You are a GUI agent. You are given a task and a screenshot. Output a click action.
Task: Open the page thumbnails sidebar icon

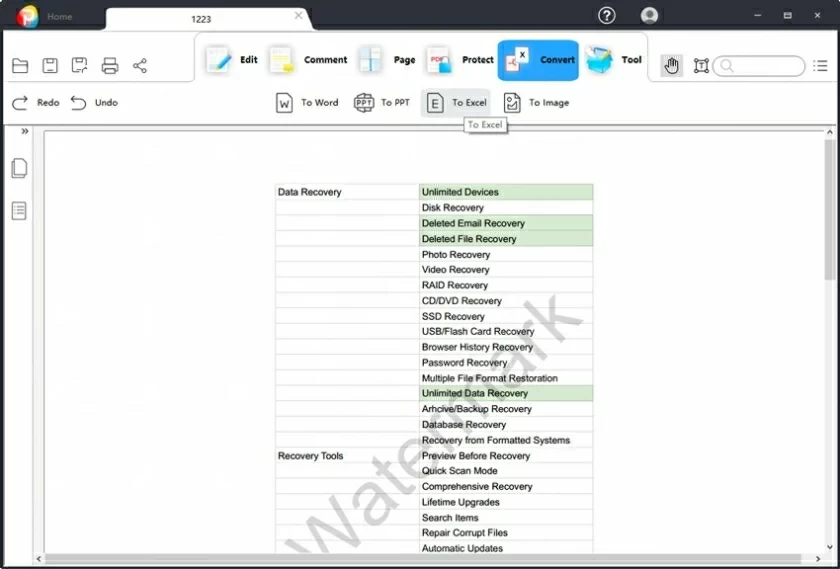[19, 168]
